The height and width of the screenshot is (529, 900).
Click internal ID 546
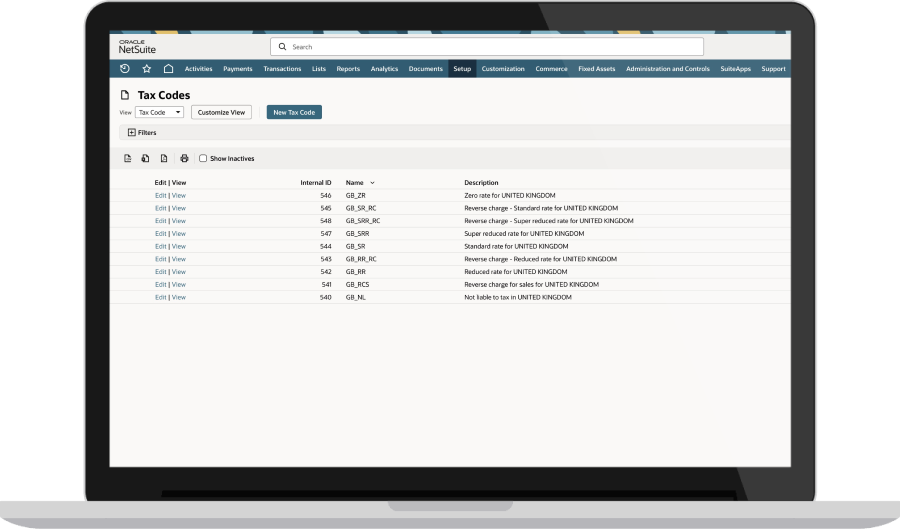point(325,196)
